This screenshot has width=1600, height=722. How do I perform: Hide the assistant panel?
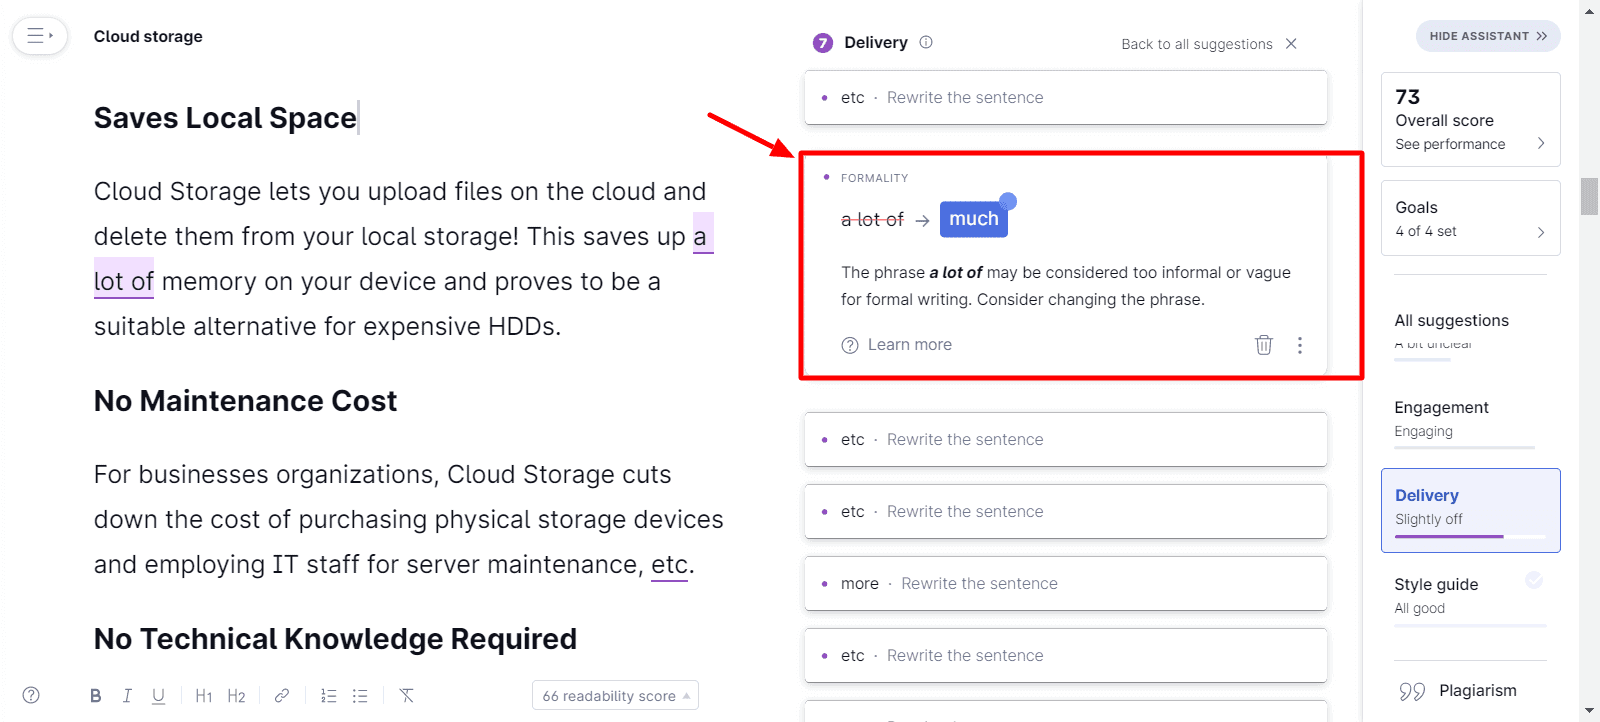[x=1488, y=36]
